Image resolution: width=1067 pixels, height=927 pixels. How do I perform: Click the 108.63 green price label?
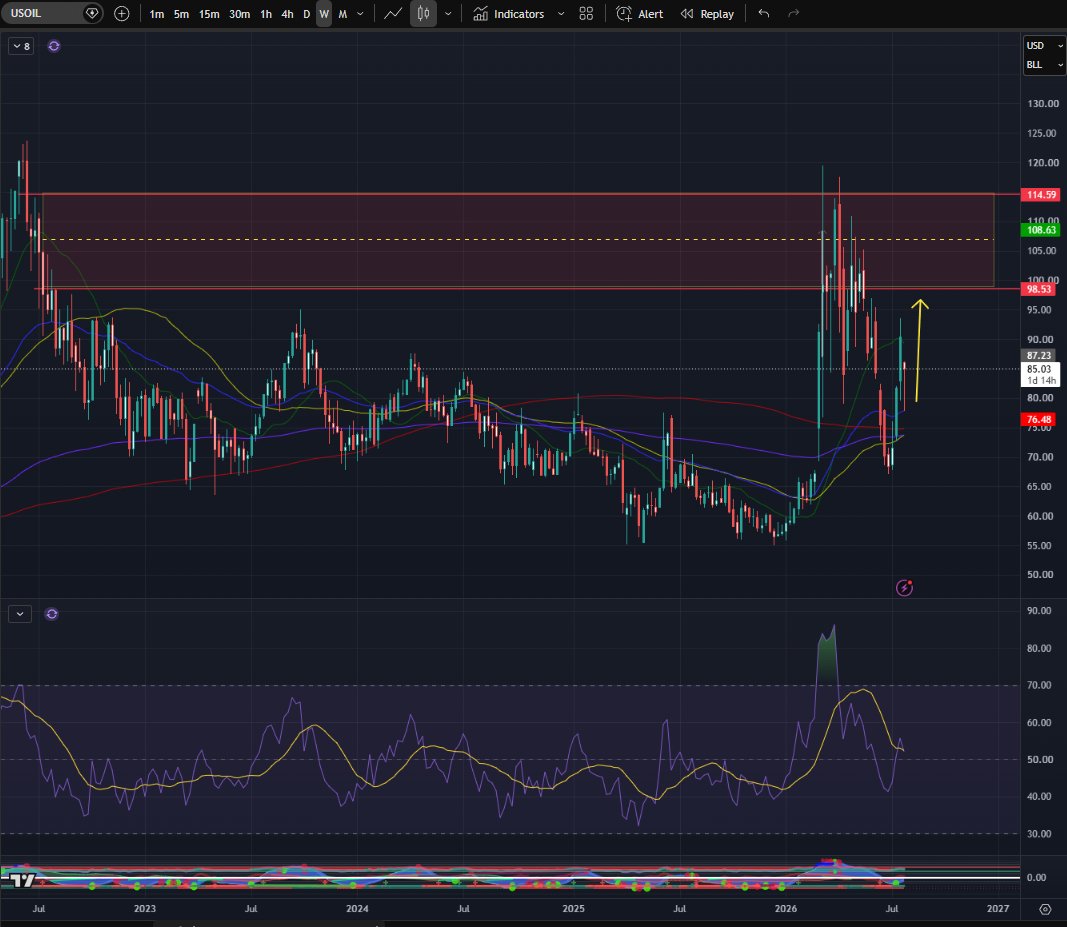click(x=1041, y=230)
